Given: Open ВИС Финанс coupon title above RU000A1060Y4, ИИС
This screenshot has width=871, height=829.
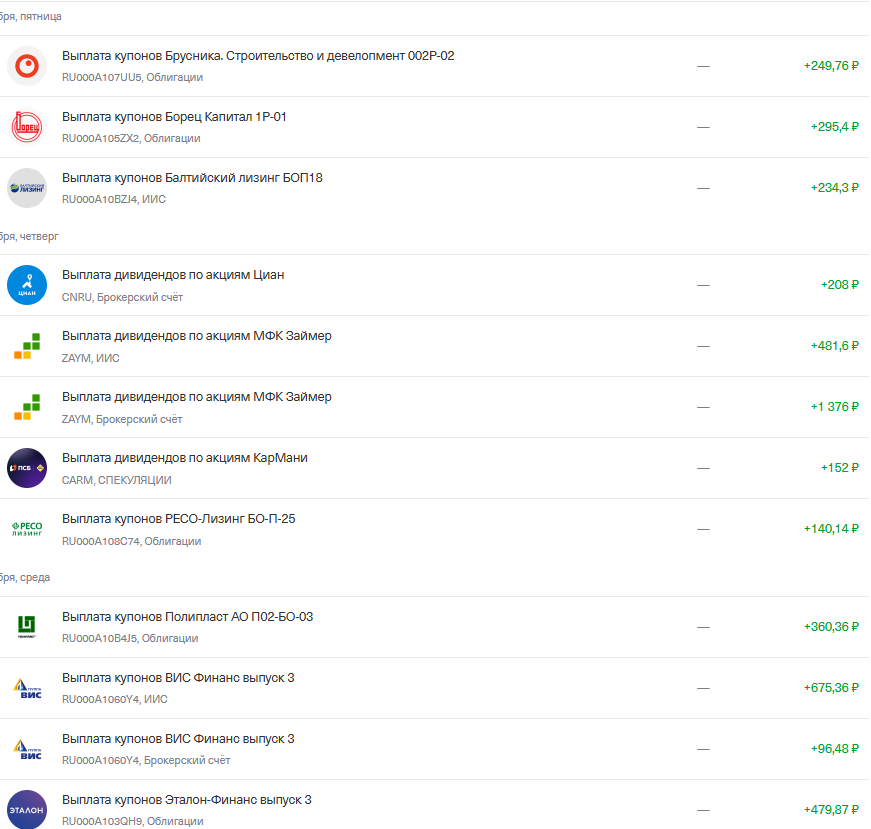Looking at the screenshot, I should 178,678.
